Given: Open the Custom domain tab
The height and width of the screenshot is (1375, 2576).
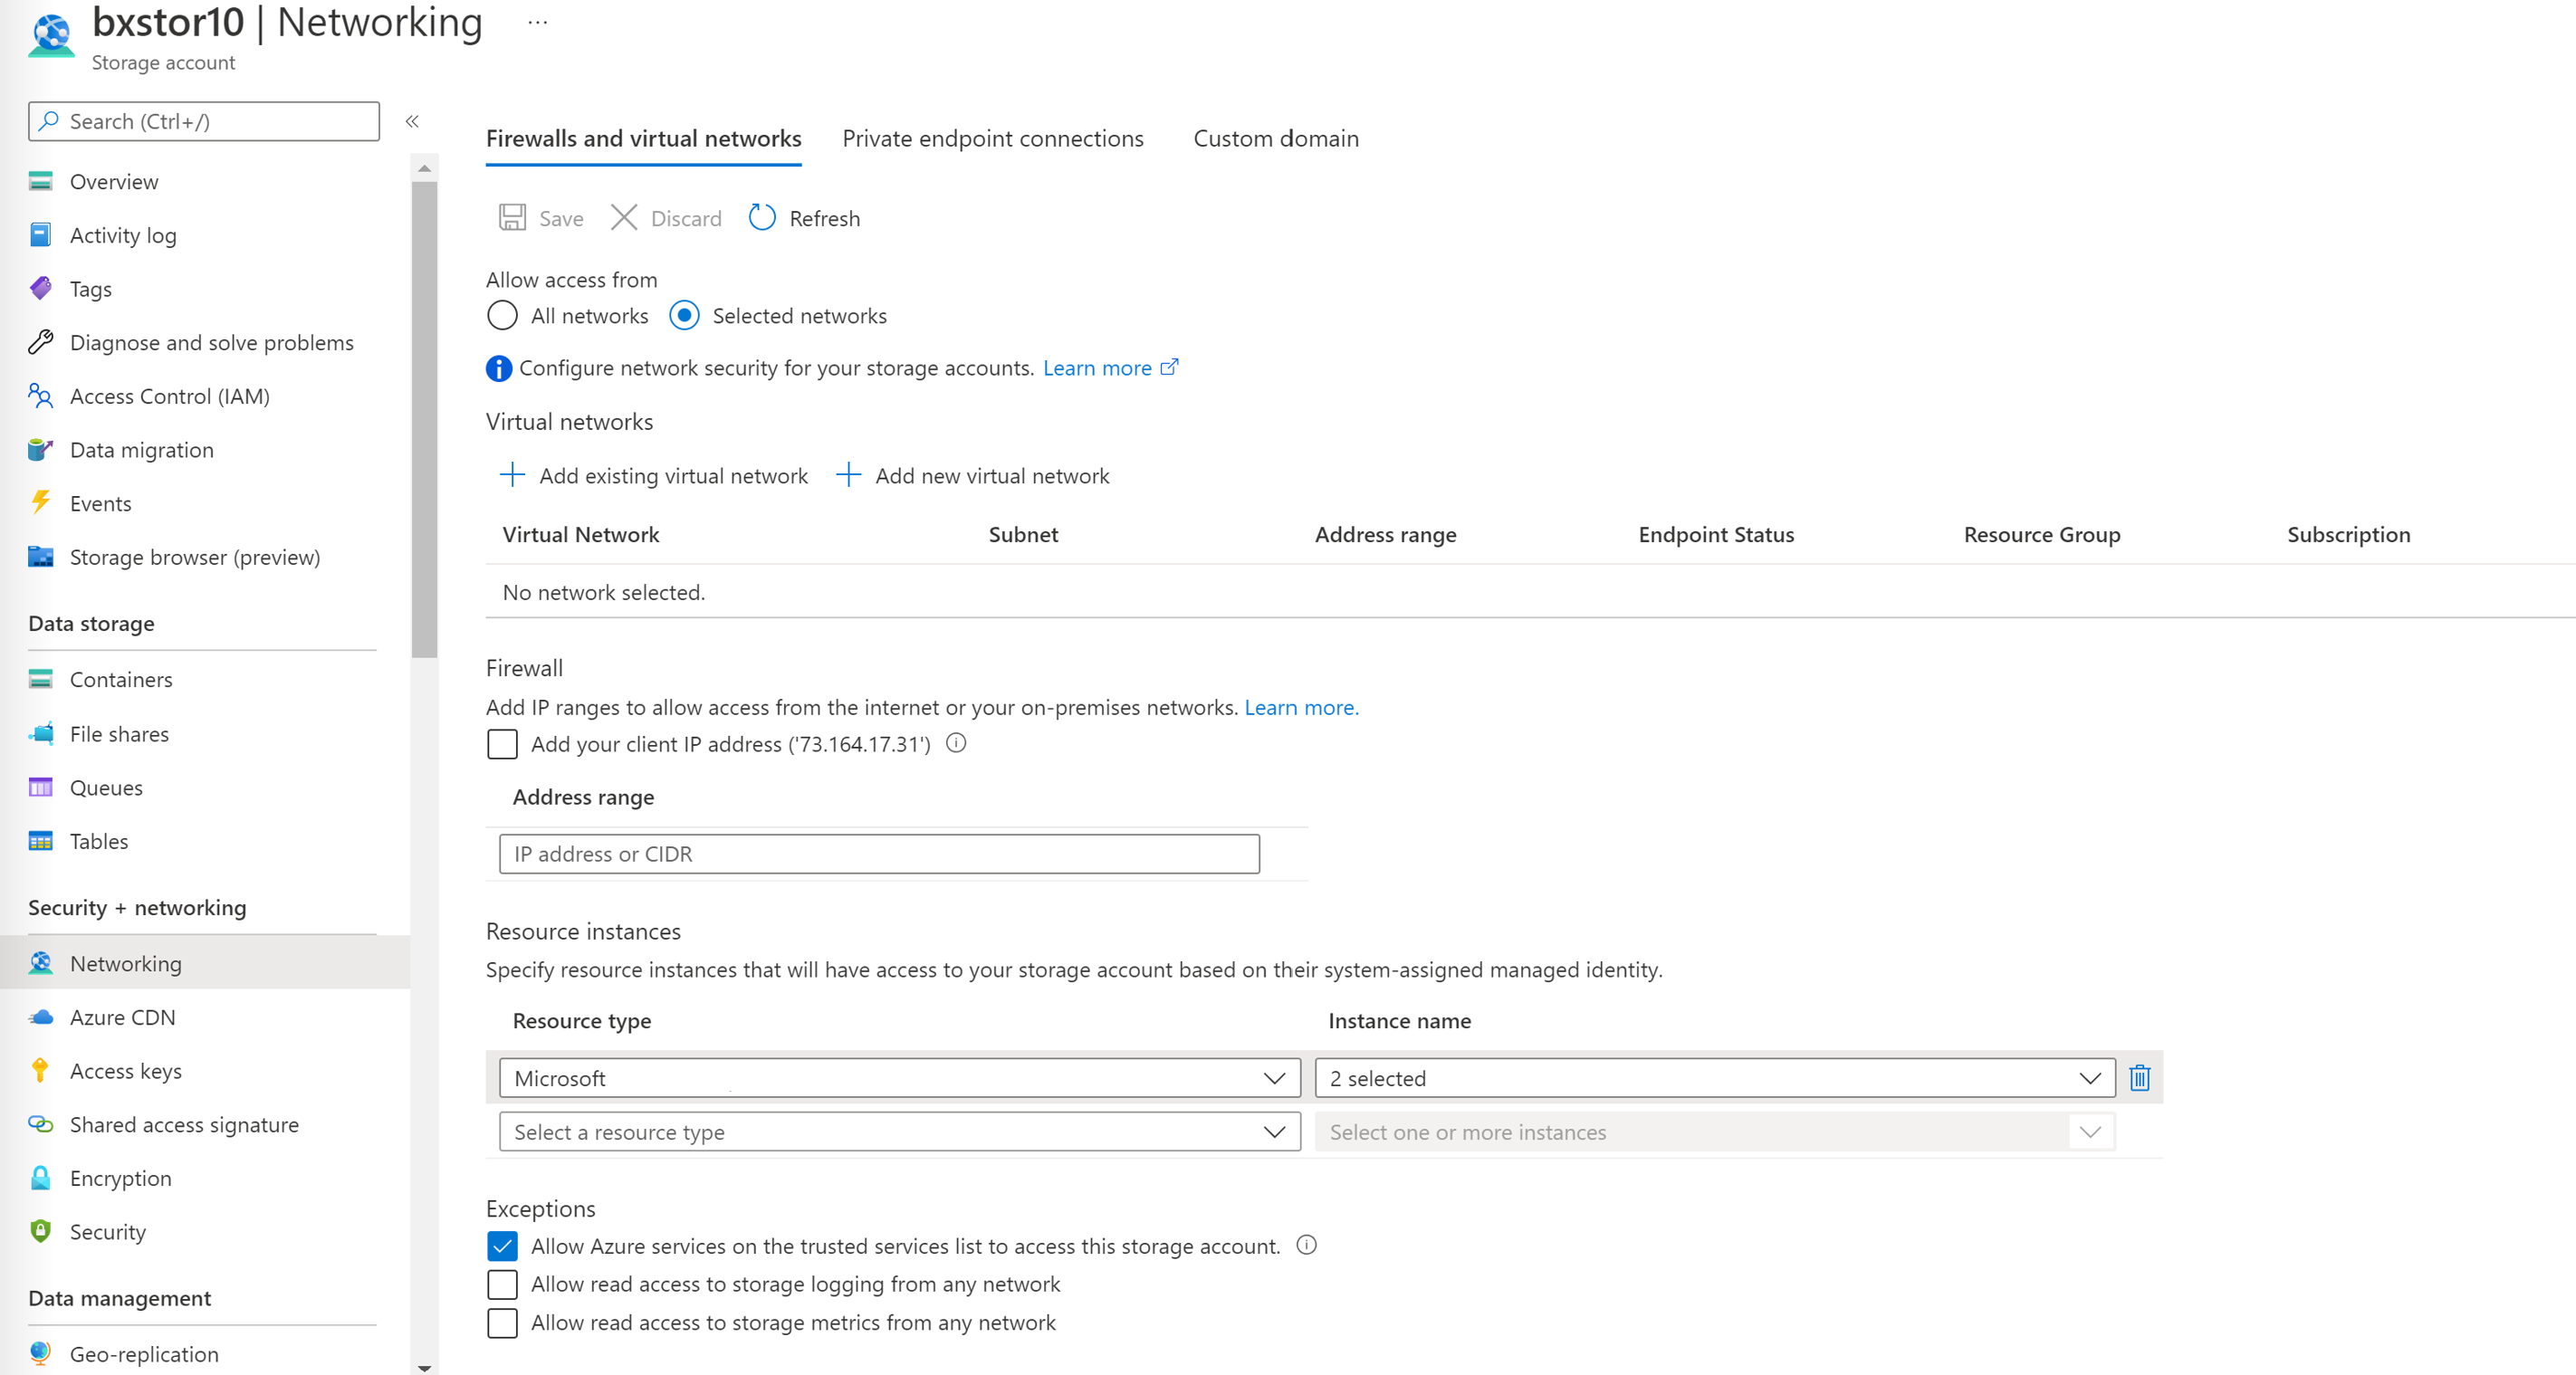Looking at the screenshot, I should [x=1275, y=138].
